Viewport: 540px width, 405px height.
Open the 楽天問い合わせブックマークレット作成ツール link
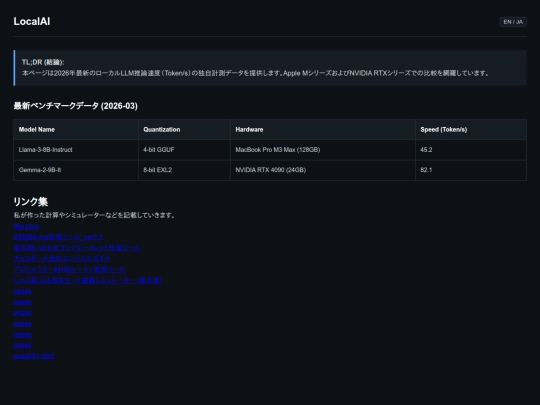pyautogui.click(x=77, y=248)
